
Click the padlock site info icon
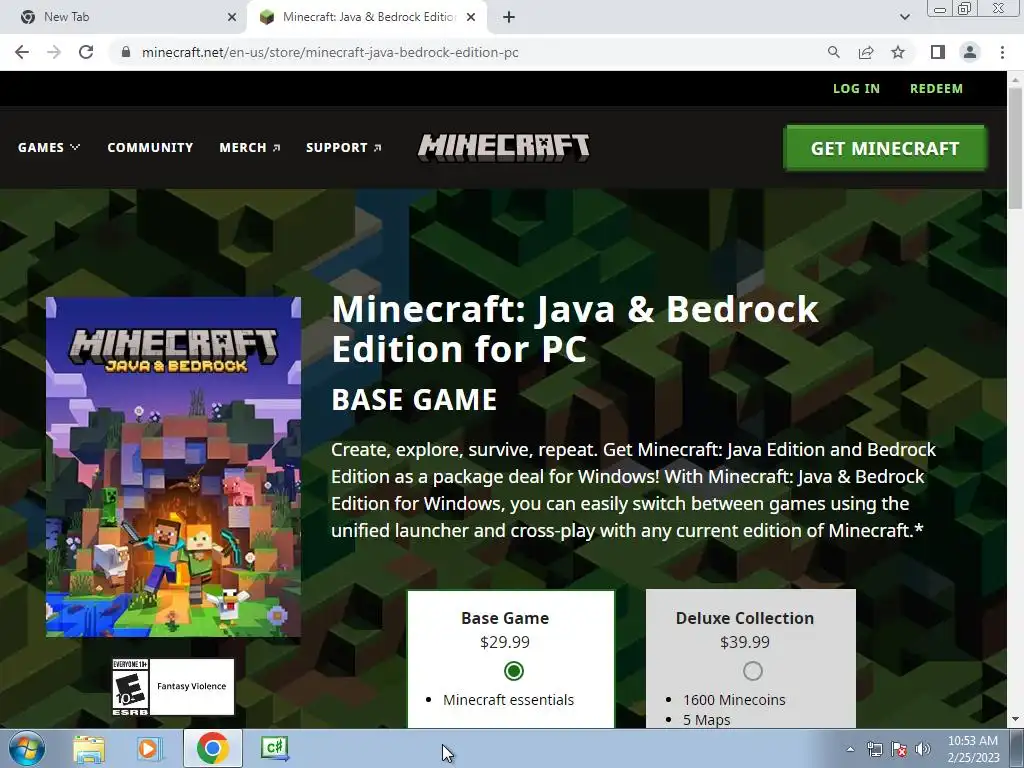point(126,52)
